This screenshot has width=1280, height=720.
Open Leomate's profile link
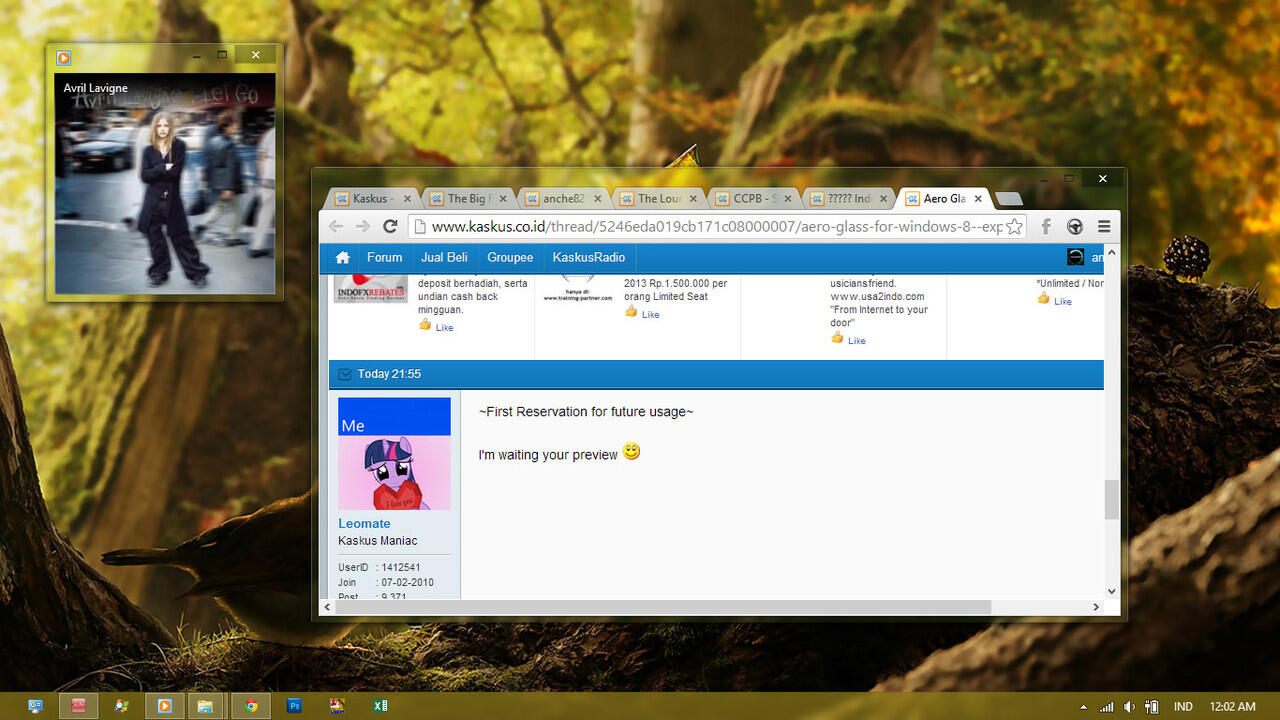point(364,523)
